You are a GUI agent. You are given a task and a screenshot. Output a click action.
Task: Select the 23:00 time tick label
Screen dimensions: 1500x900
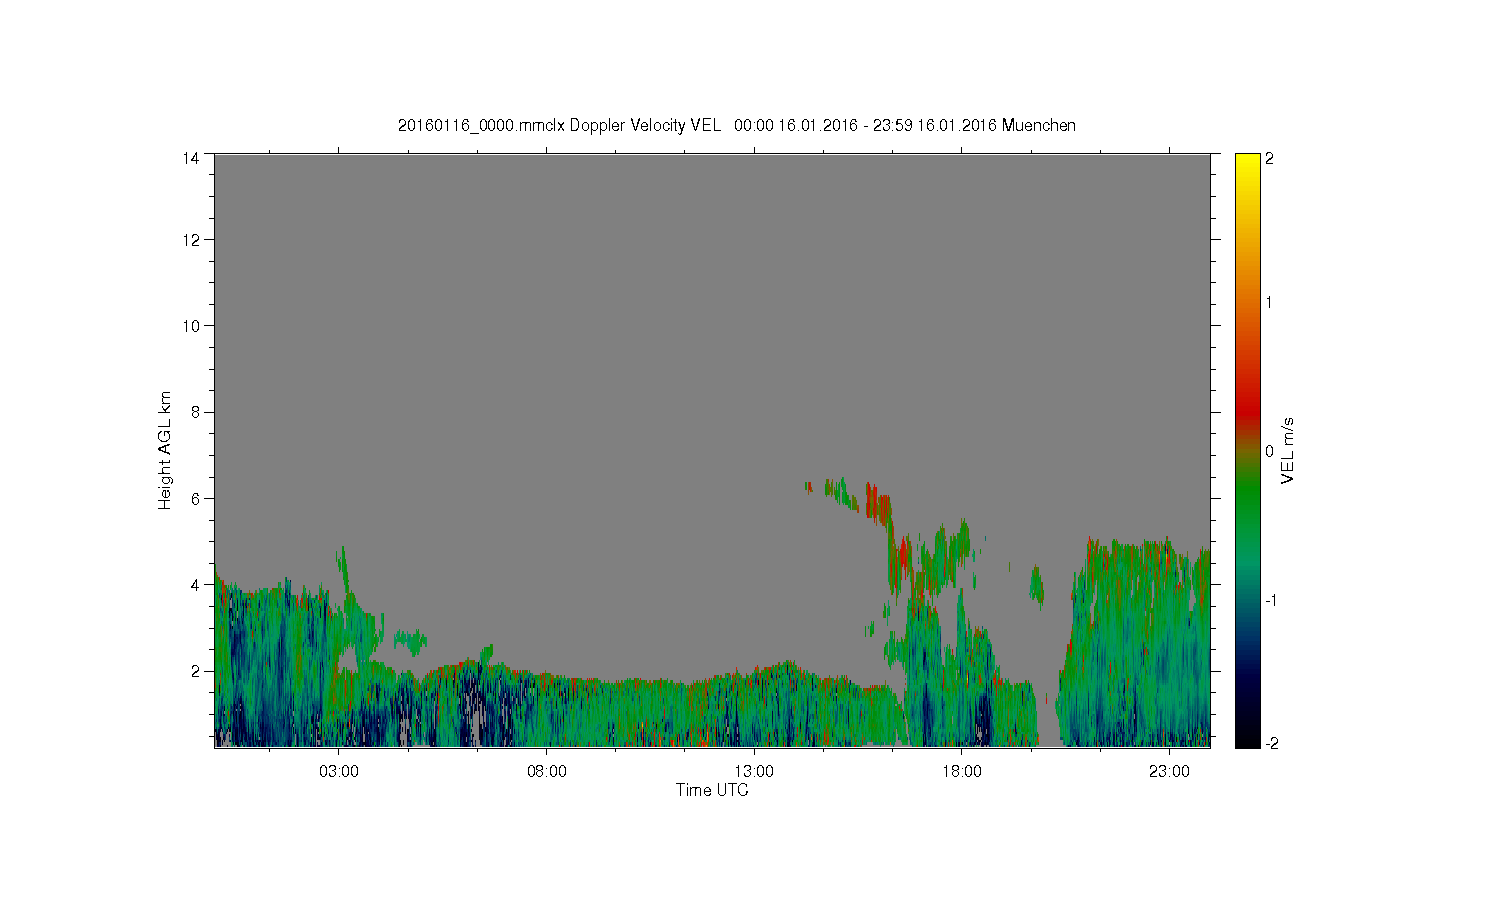pos(1169,771)
